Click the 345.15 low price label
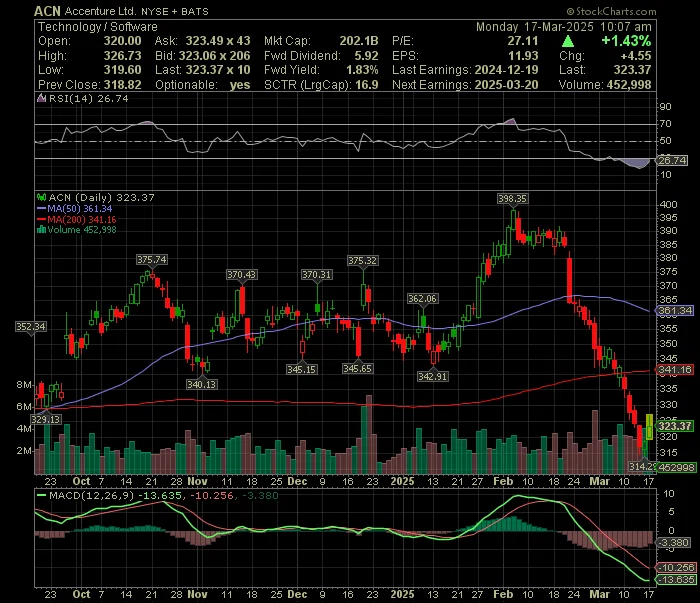Screen dimensions: 700x603 pyautogui.click(x=302, y=369)
